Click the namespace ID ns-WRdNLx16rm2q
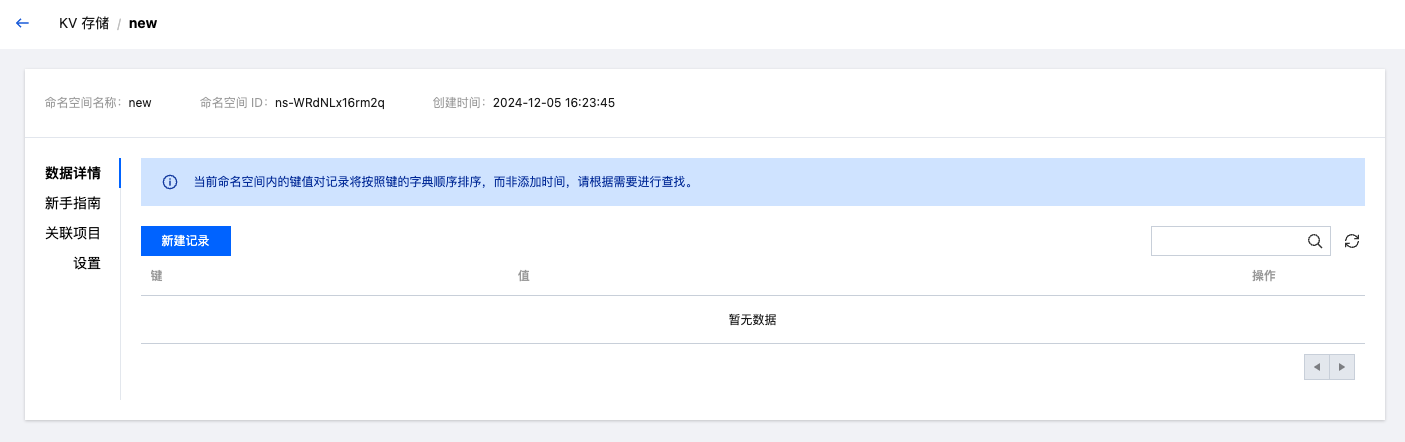 330,102
